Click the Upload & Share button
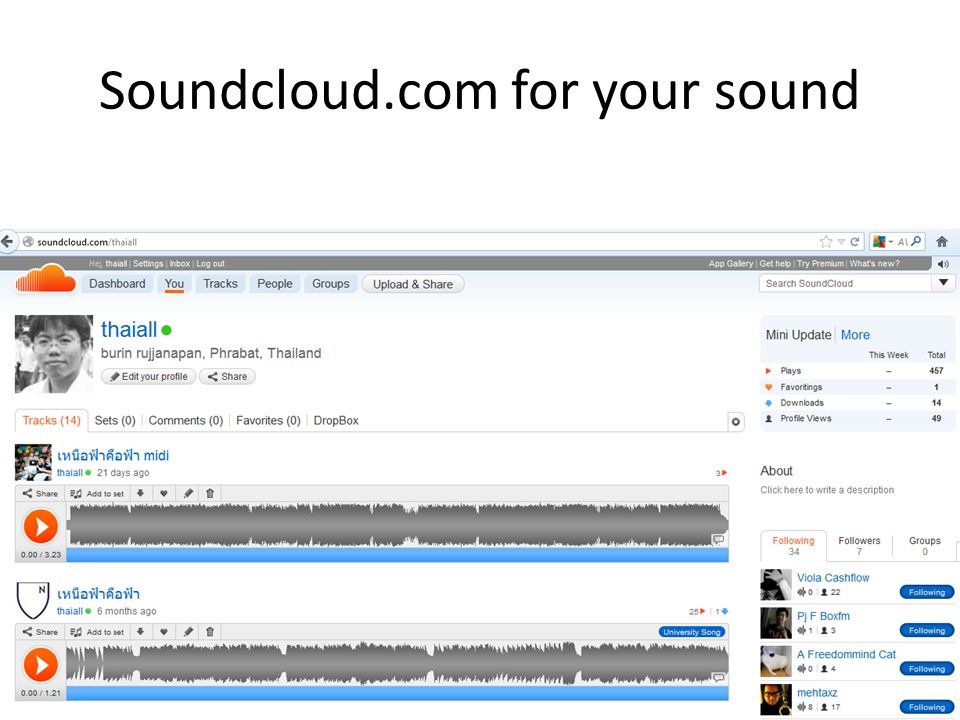The height and width of the screenshot is (720, 960). coord(413,284)
